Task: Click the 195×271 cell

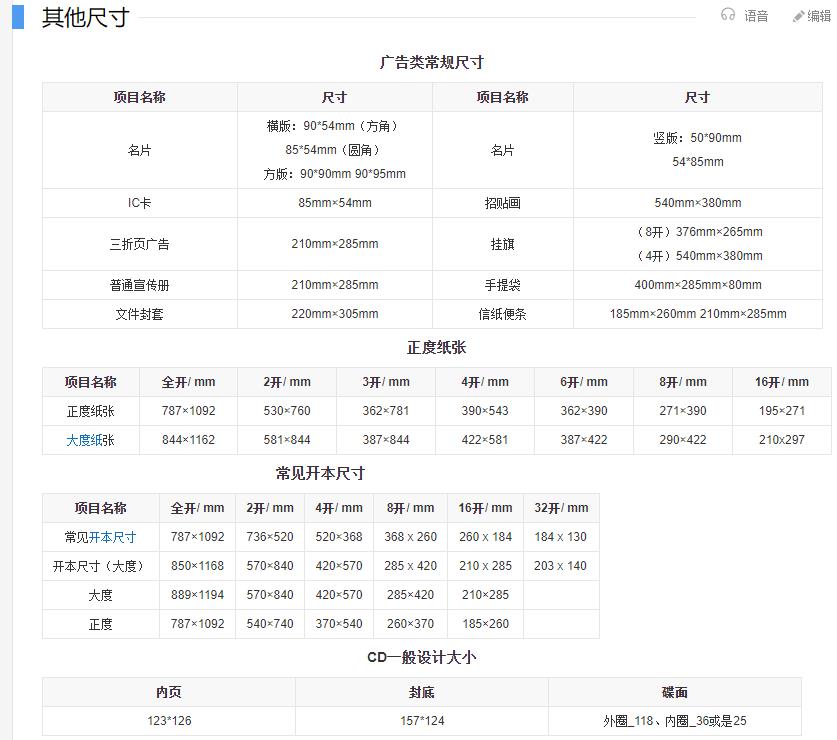Action: (782, 411)
